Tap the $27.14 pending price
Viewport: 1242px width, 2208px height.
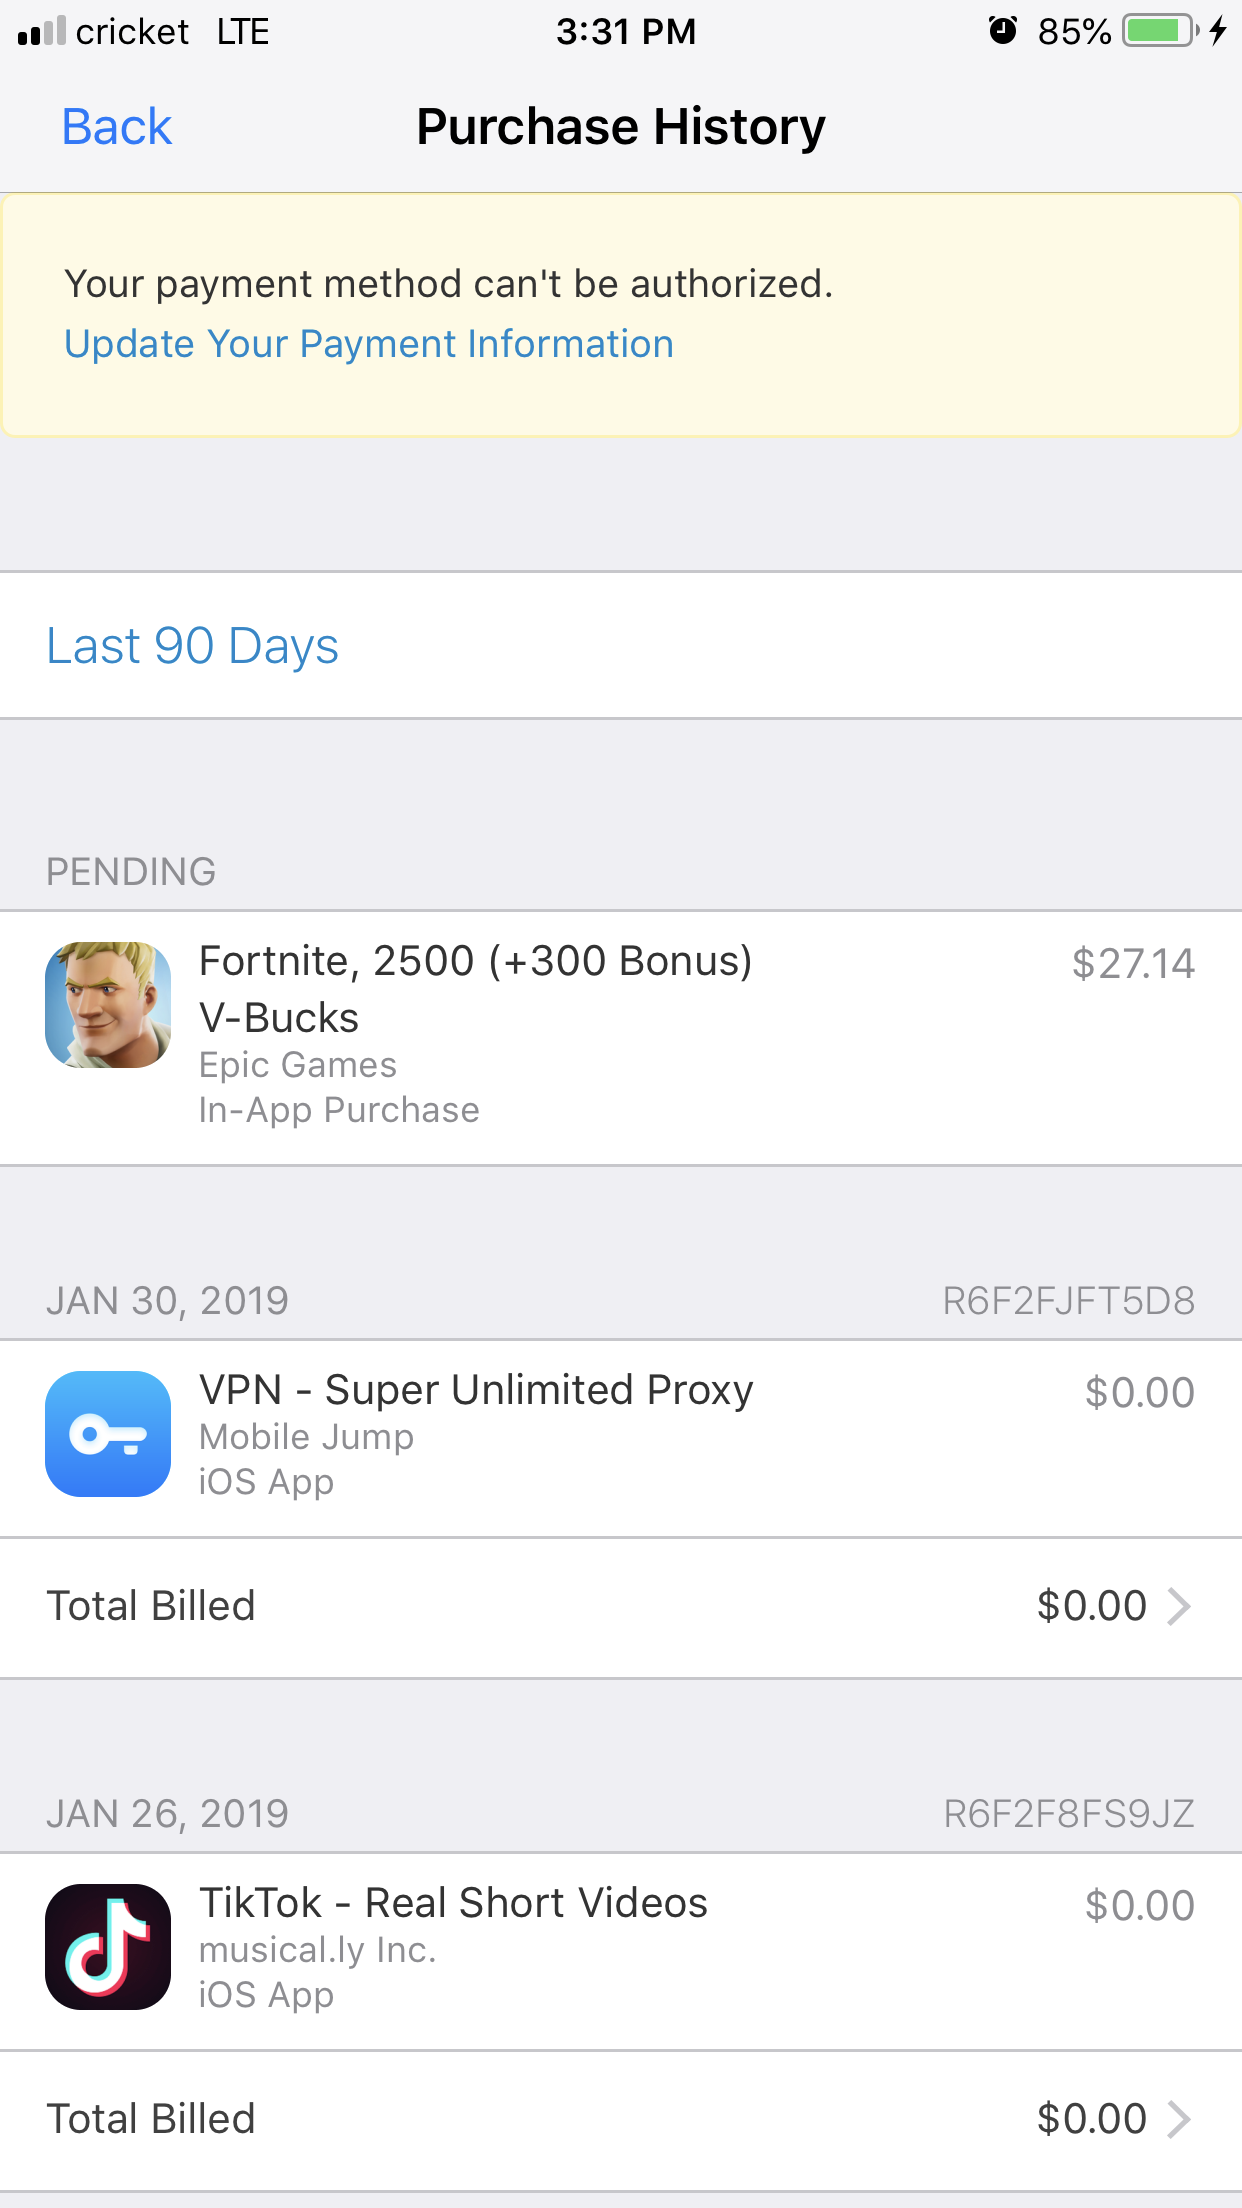(x=1133, y=964)
